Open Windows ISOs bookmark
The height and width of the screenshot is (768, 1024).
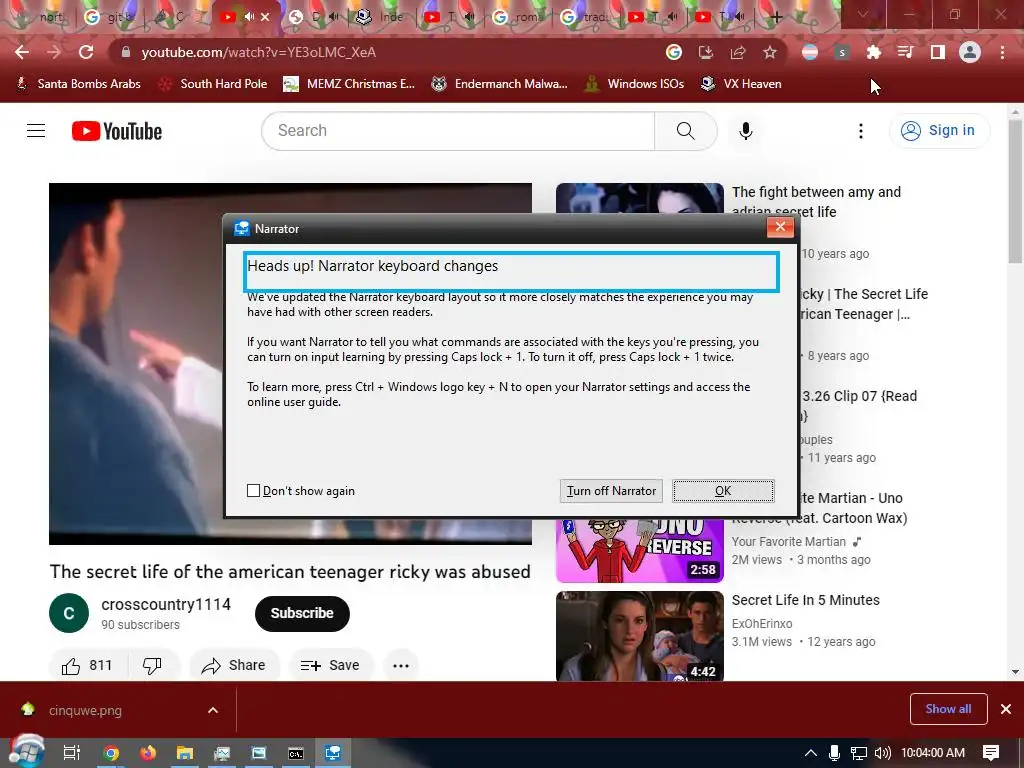pos(633,84)
